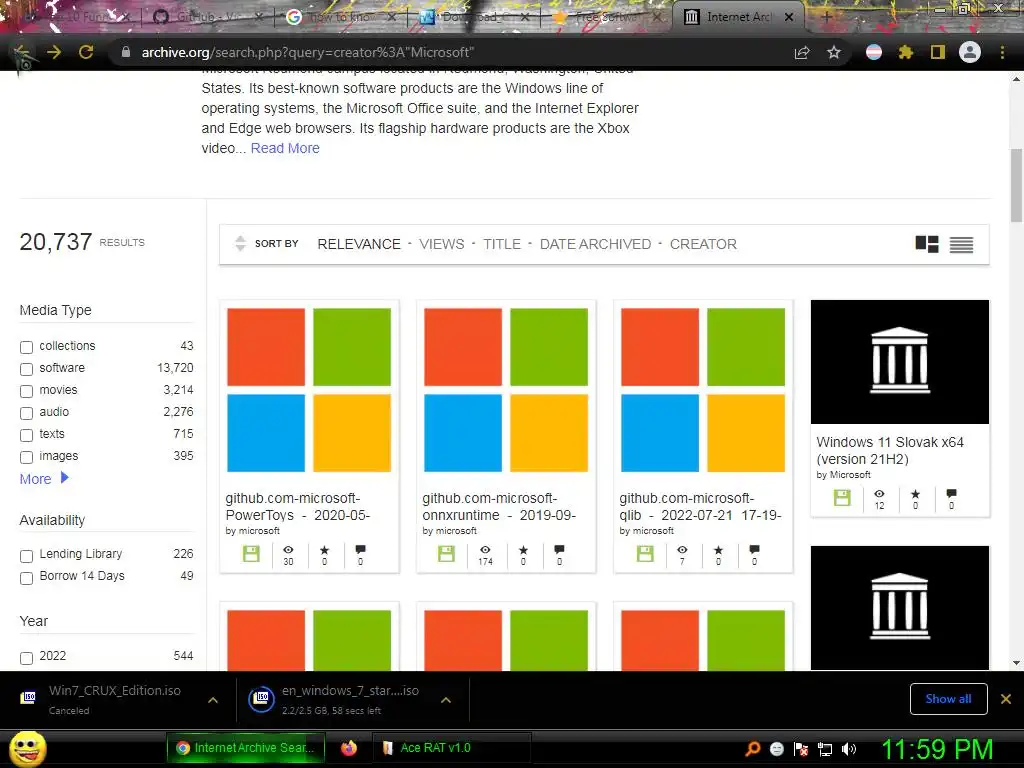This screenshot has height=768, width=1024.
Task: Click the 11:59 PM taskbar clock
Action: [x=937, y=749]
